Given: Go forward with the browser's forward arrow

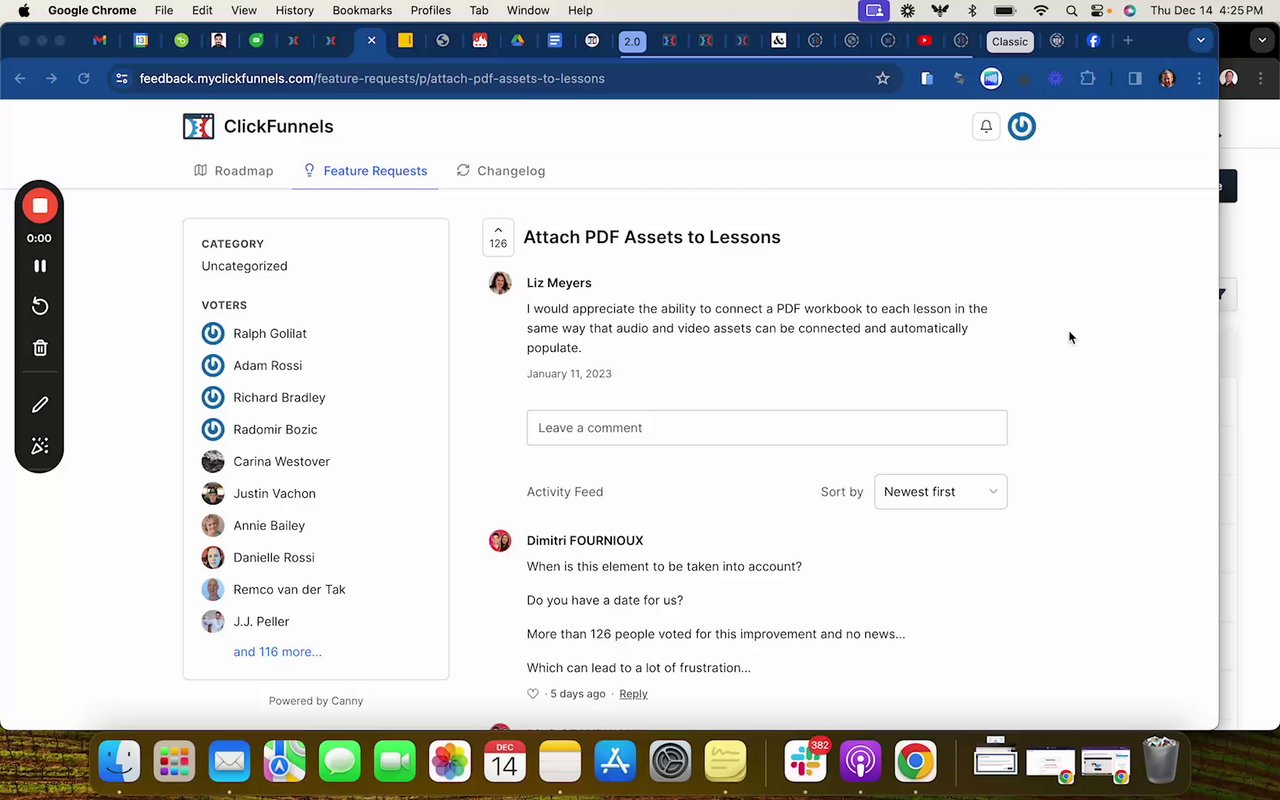Looking at the screenshot, I should point(51,78).
